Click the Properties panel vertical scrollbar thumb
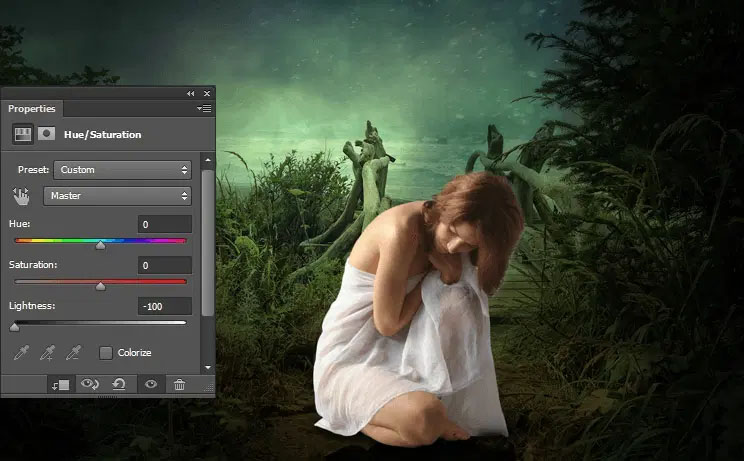 [207, 243]
